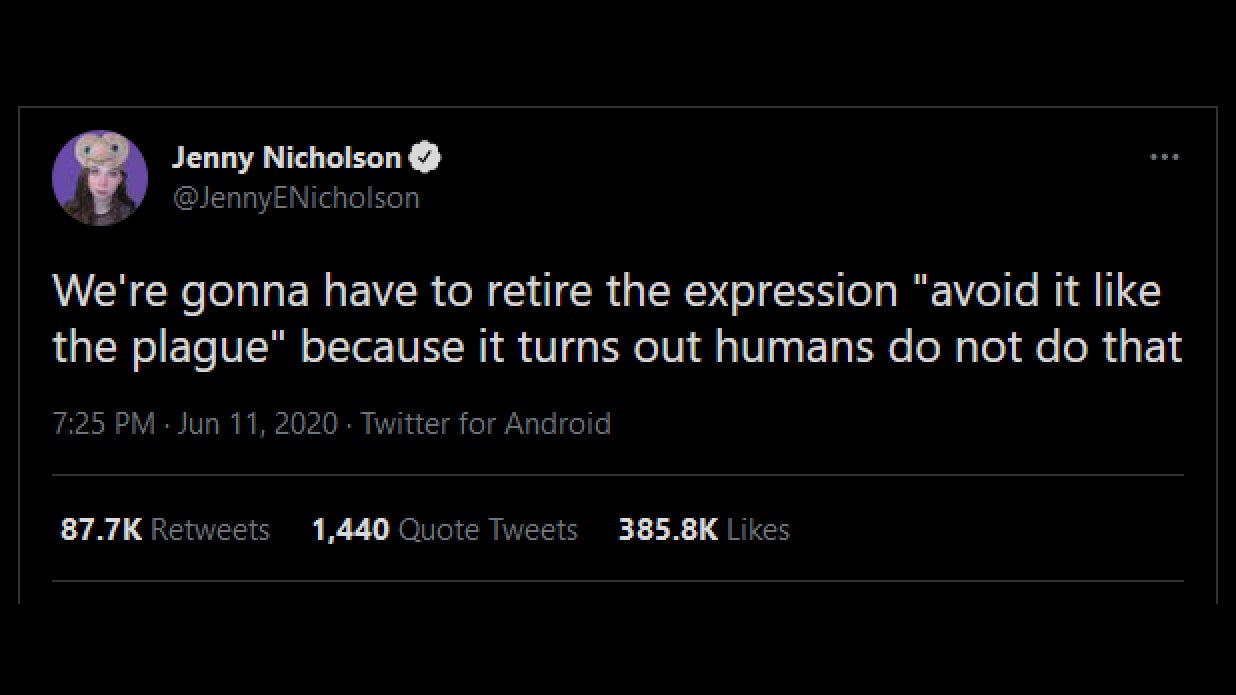Open the @JennyENicholson handle link
This screenshot has width=1236, height=695.
[296, 198]
